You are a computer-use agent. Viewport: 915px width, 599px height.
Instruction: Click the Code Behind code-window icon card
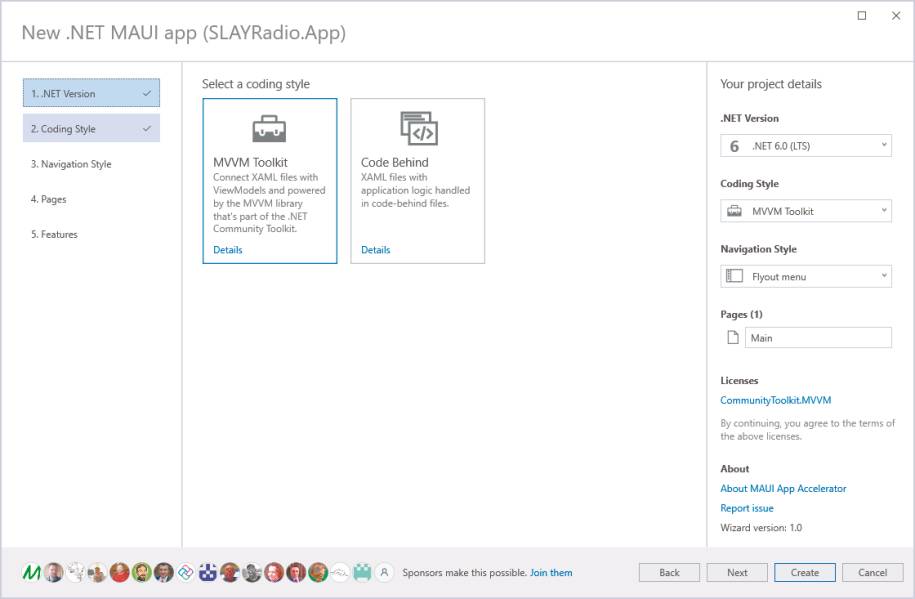[x=417, y=181]
